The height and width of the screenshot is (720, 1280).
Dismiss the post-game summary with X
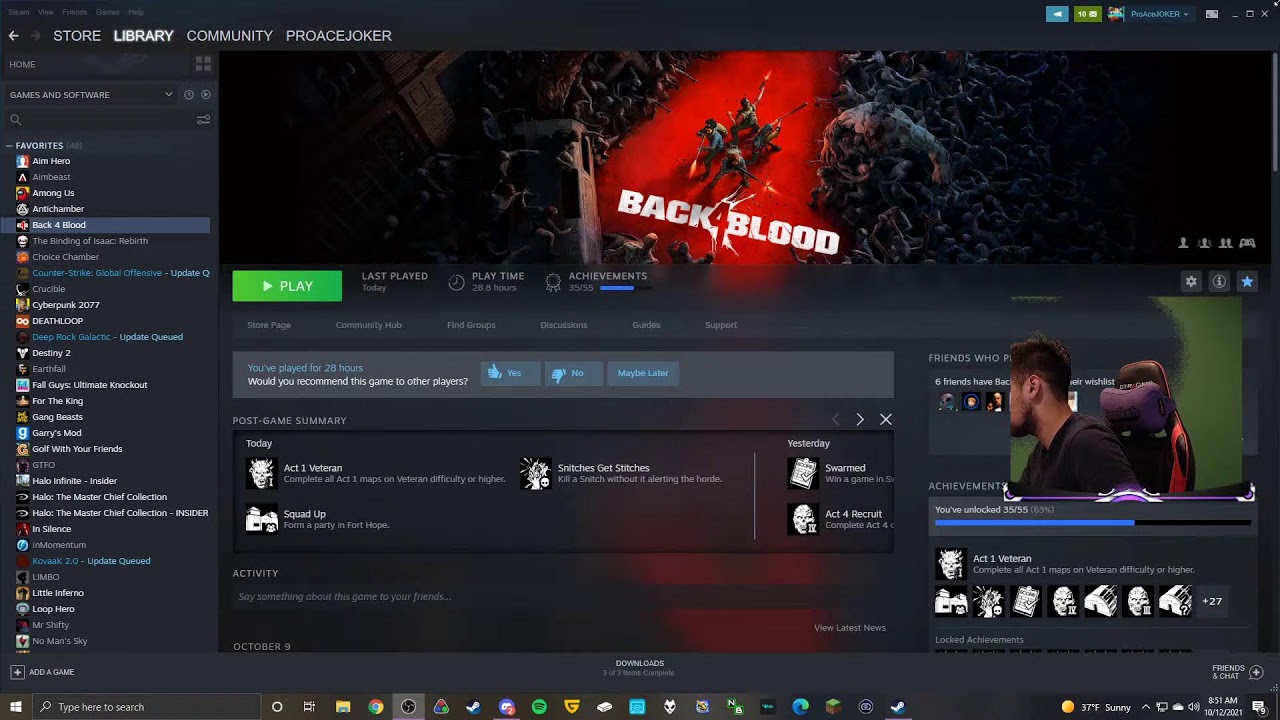click(x=886, y=420)
